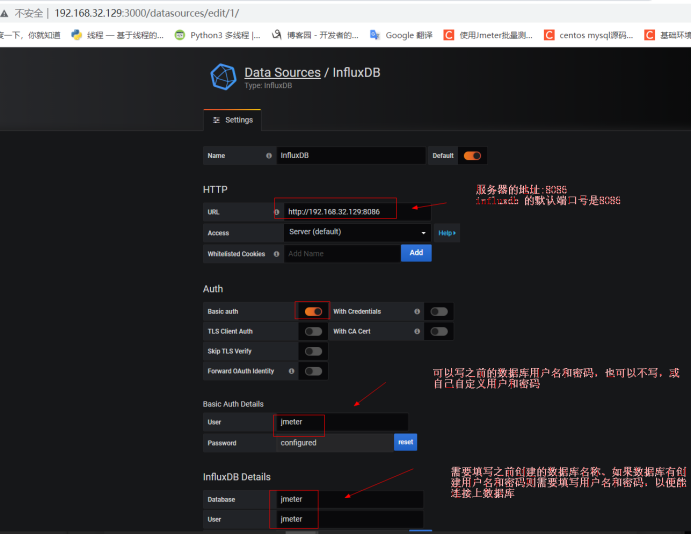This screenshot has height=534, width=692.
Task: Click the Settings tab sliders icon
Action: pos(216,120)
